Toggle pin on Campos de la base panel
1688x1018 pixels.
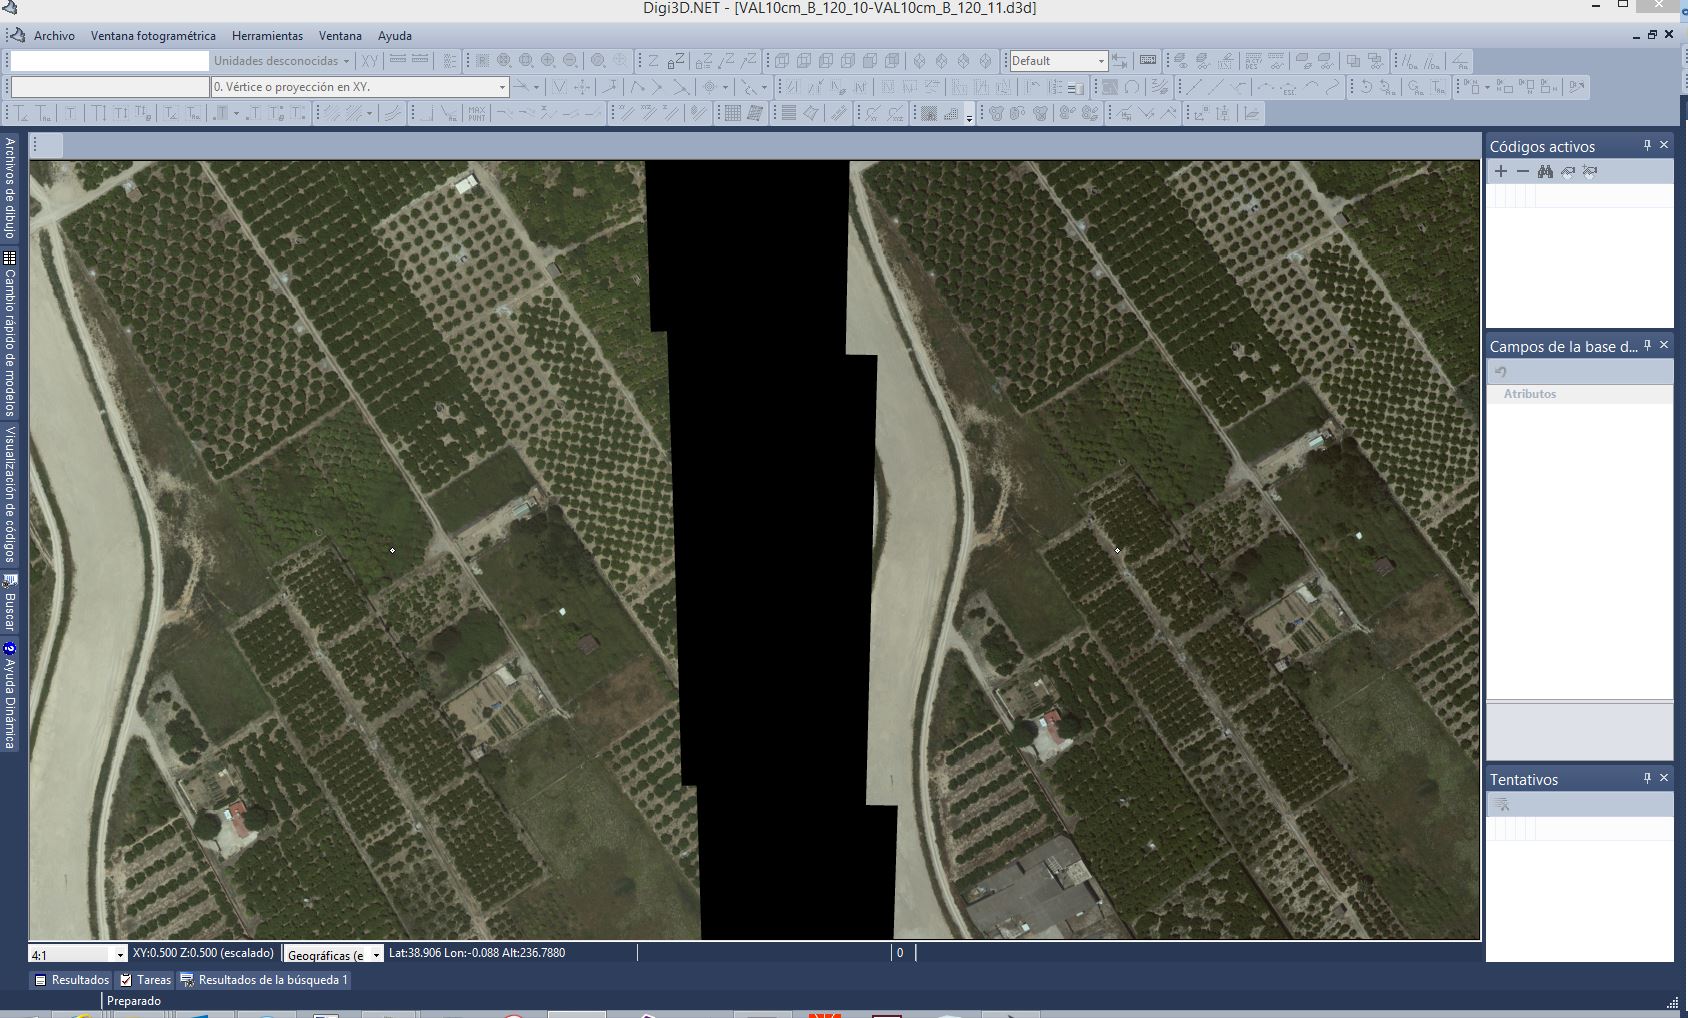(1647, 345)
